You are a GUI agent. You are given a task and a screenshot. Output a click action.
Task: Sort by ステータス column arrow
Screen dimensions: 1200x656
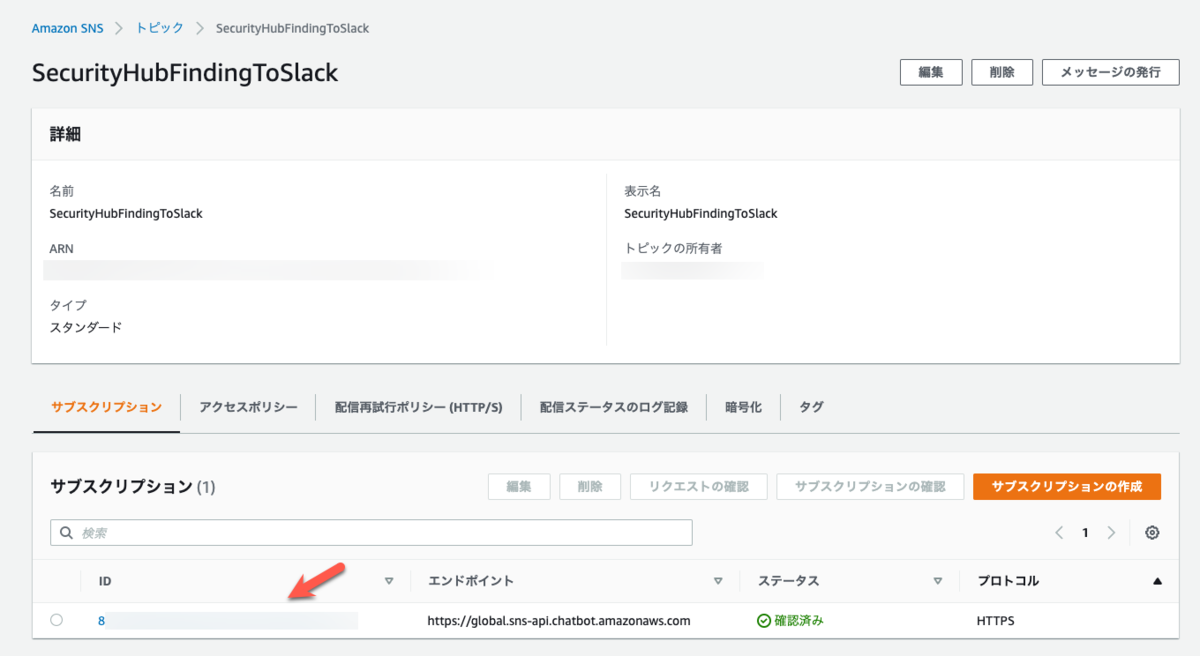(938, 581)
